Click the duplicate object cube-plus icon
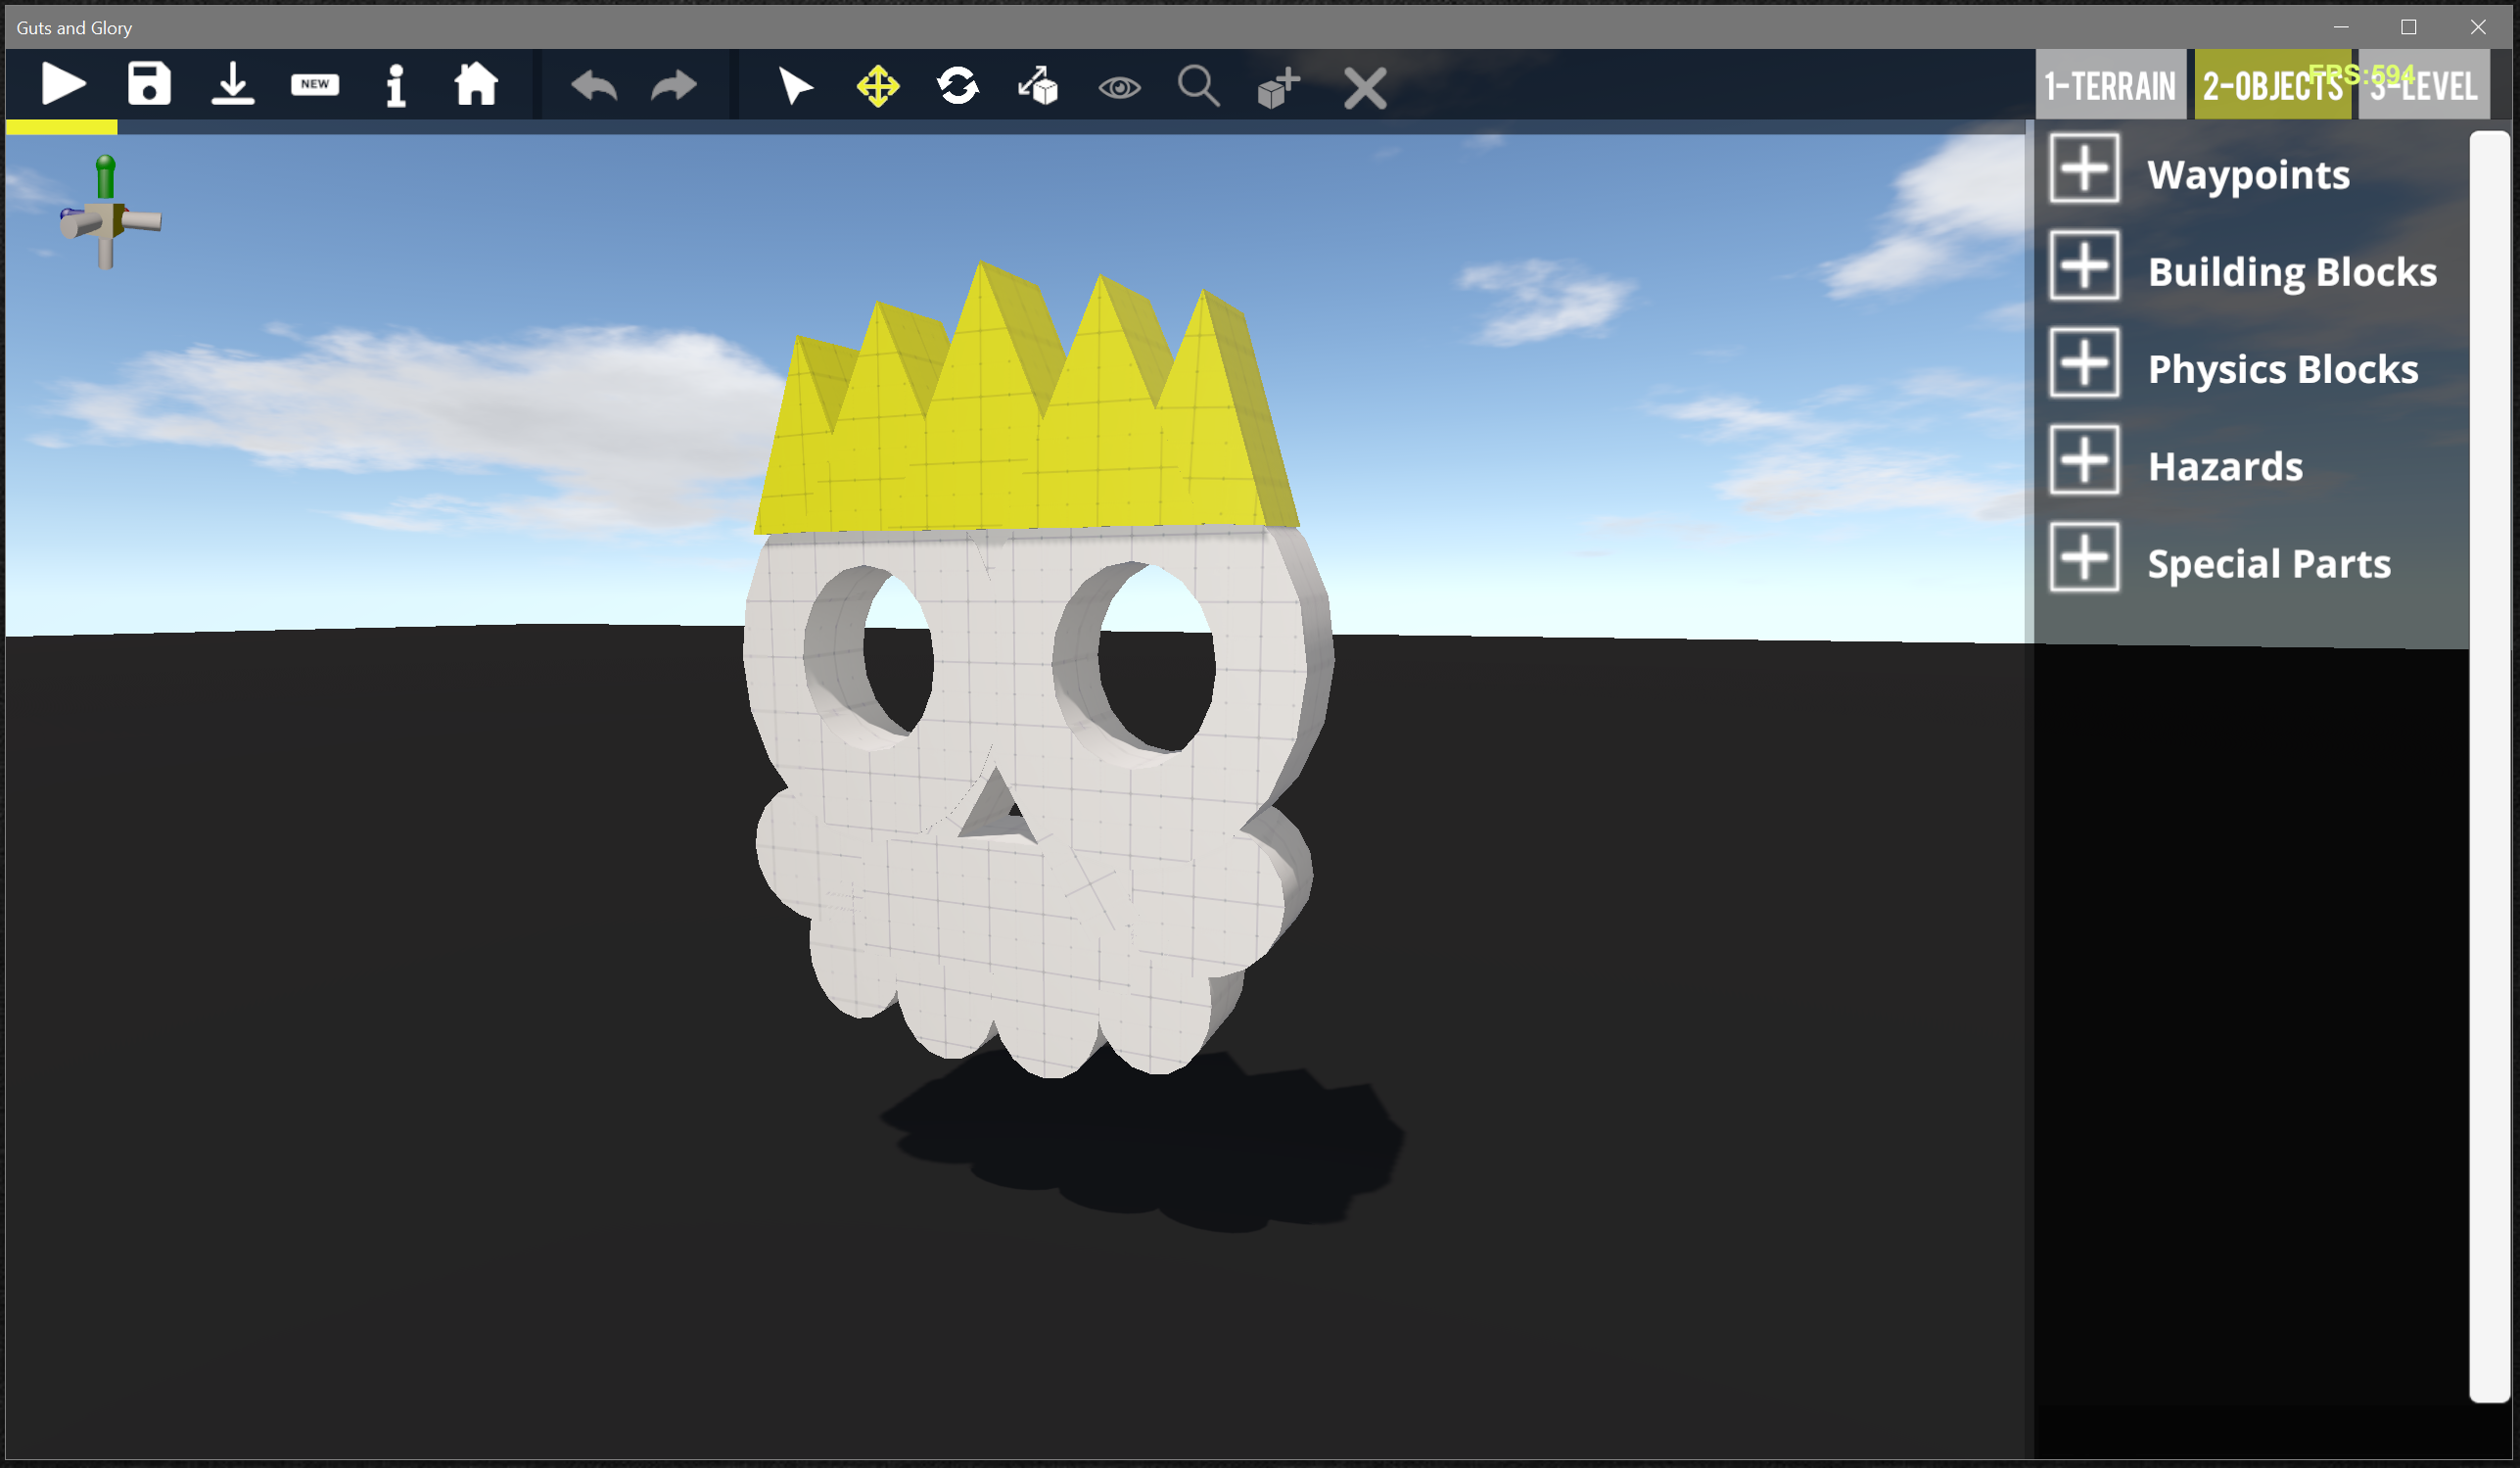The height and width of the screenshot is (1468, 2520). point(1278,87)
